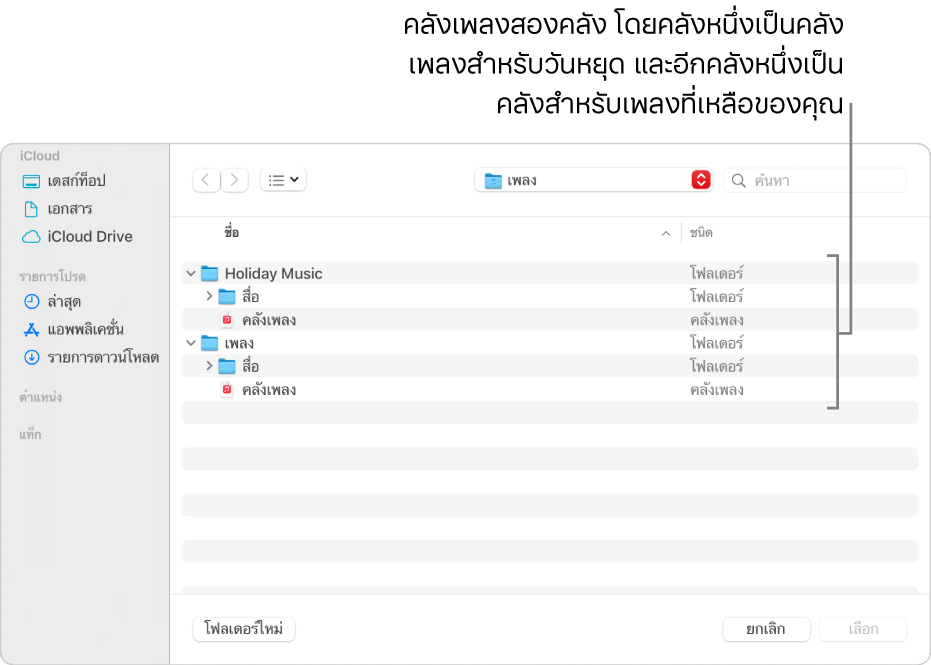The height and width of the screenshot is (665, 931).
Task: Click the back navigation arrow
Action: pos(206,180)
